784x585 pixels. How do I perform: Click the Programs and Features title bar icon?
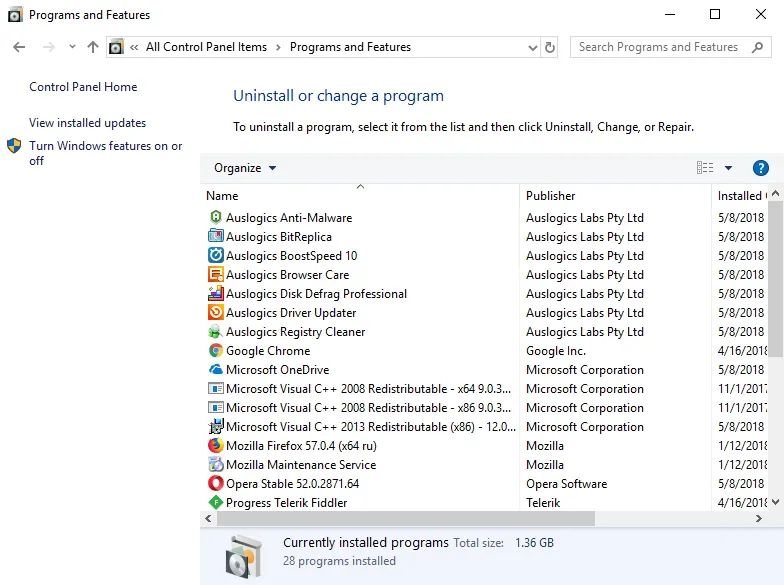[x=15, y=14]
